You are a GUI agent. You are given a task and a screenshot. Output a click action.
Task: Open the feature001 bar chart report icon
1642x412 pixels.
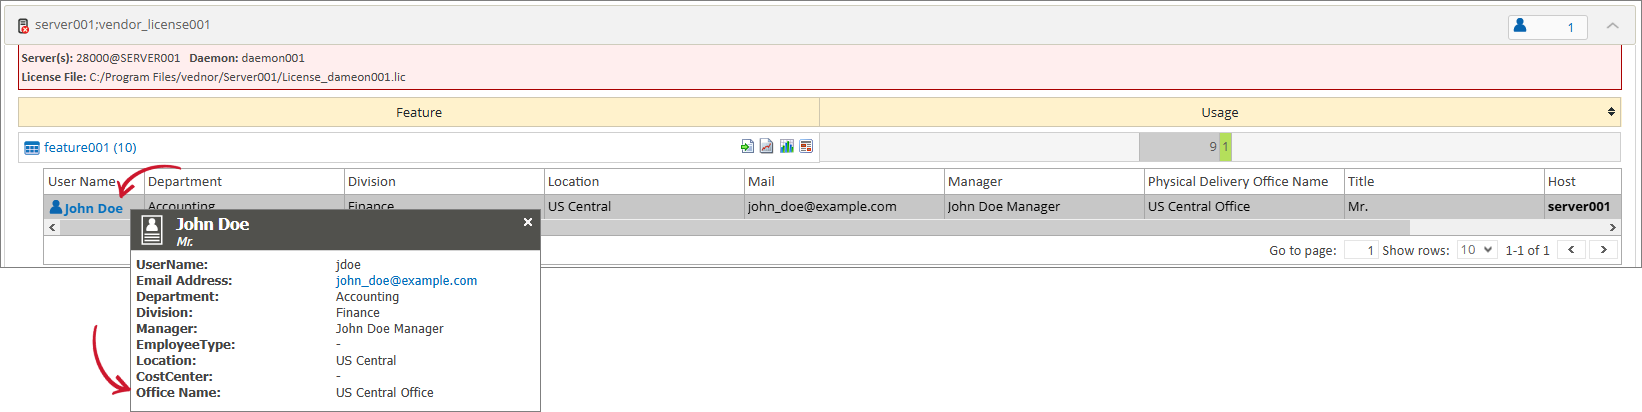click(786, 146)
